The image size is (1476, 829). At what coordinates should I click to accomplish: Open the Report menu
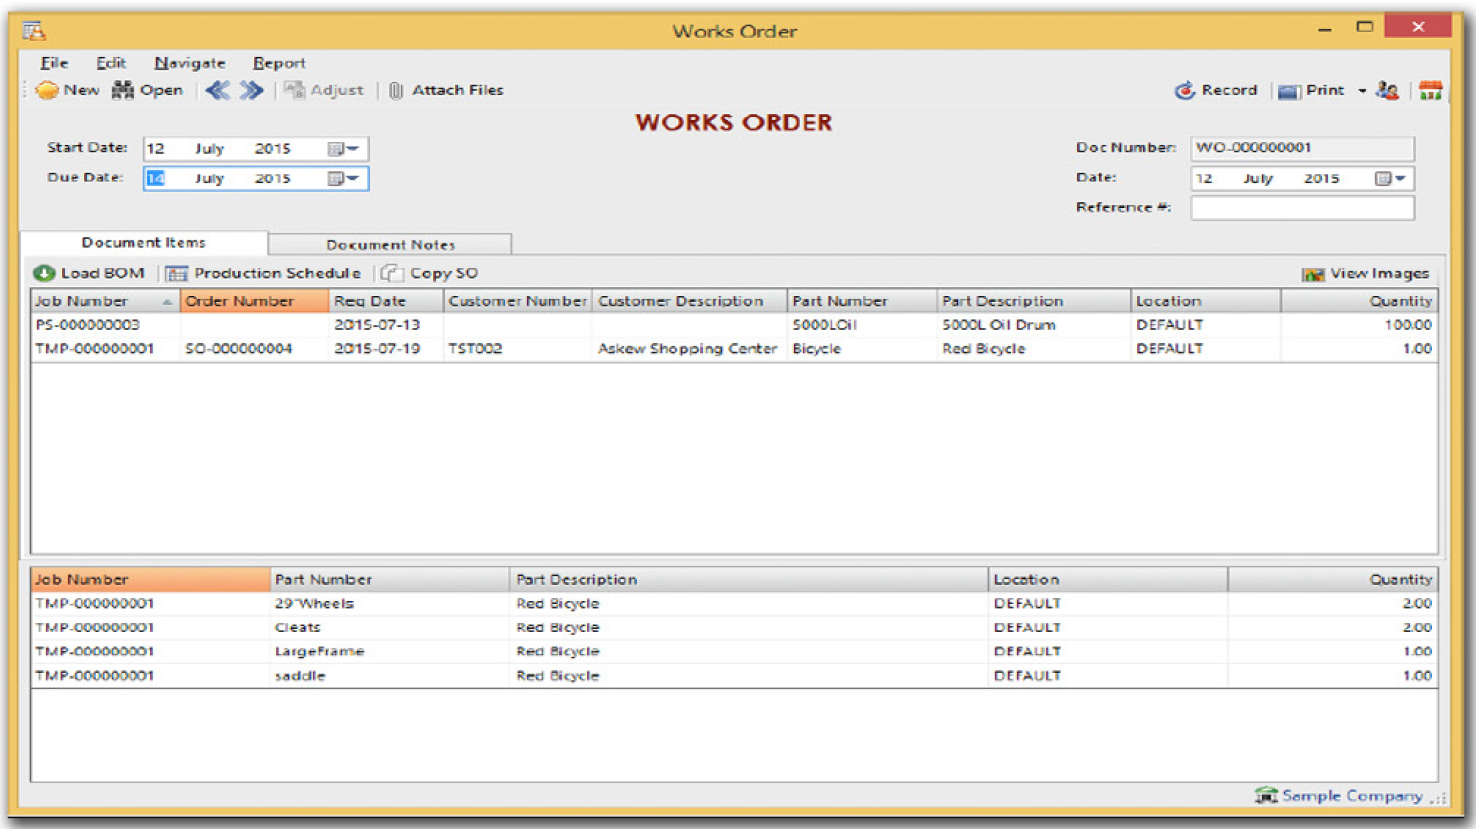(279, 63)
